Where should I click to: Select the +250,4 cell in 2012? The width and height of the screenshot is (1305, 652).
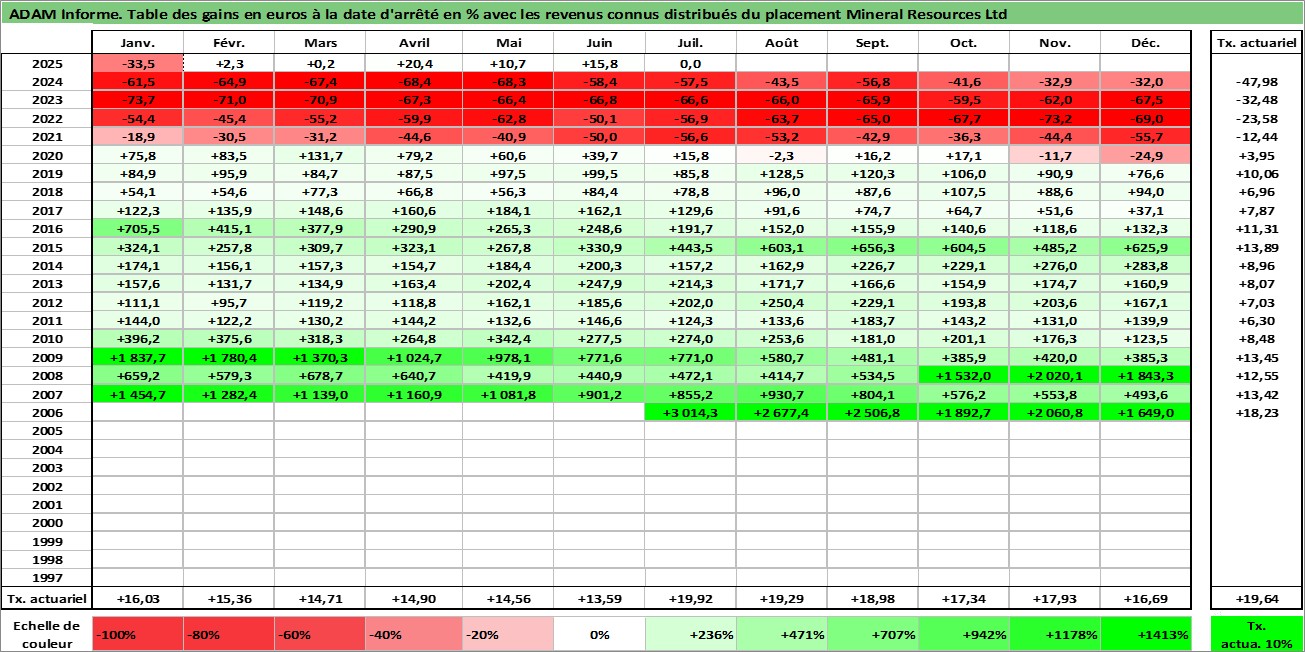tap(782, 302)
